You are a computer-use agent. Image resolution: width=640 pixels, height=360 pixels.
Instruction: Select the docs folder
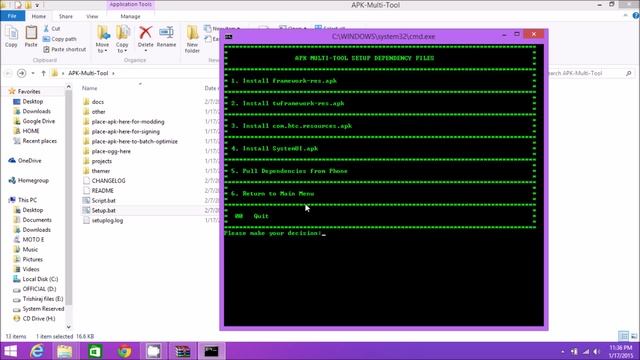[98, 102]
